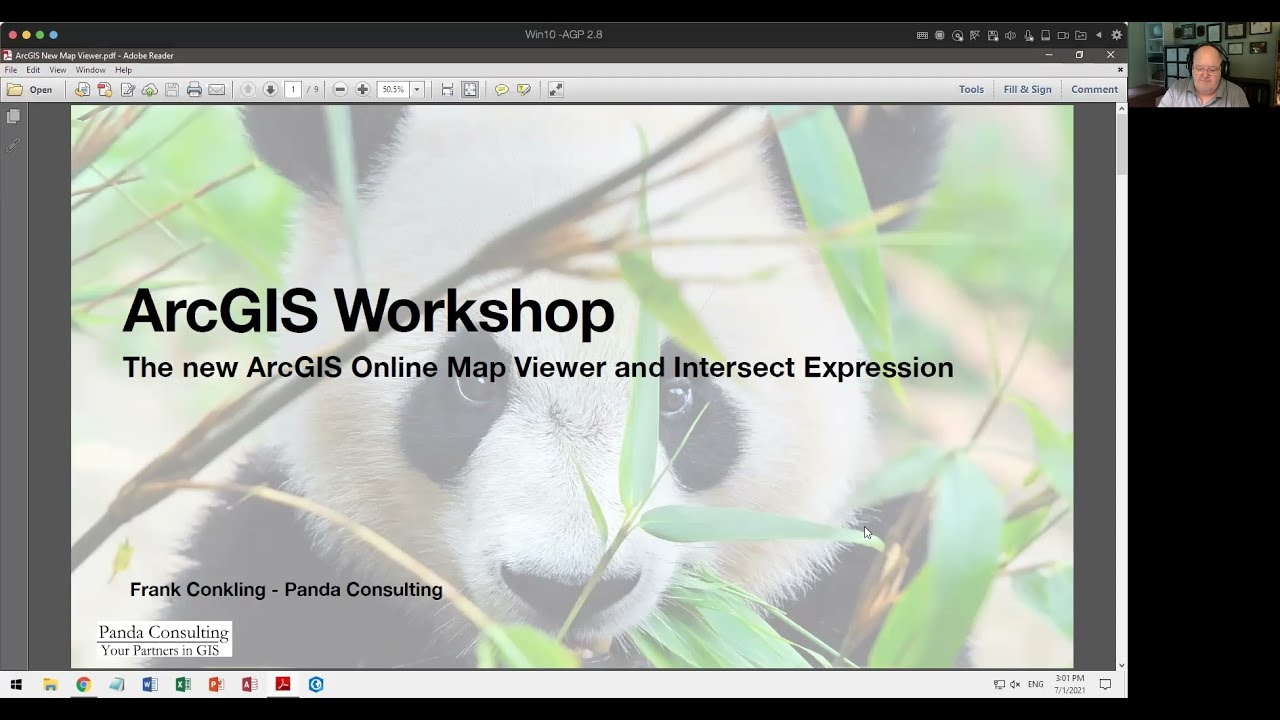This screenshot has width=1280, height=720.
Task: Open Google Chrome from the taskbar
Action: (x=83, y=684)
